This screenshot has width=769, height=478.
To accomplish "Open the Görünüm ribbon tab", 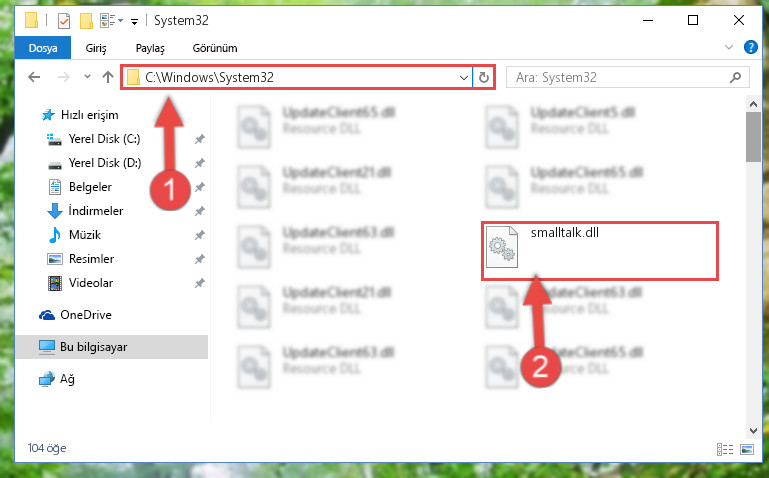I will (x=215, y=48).
